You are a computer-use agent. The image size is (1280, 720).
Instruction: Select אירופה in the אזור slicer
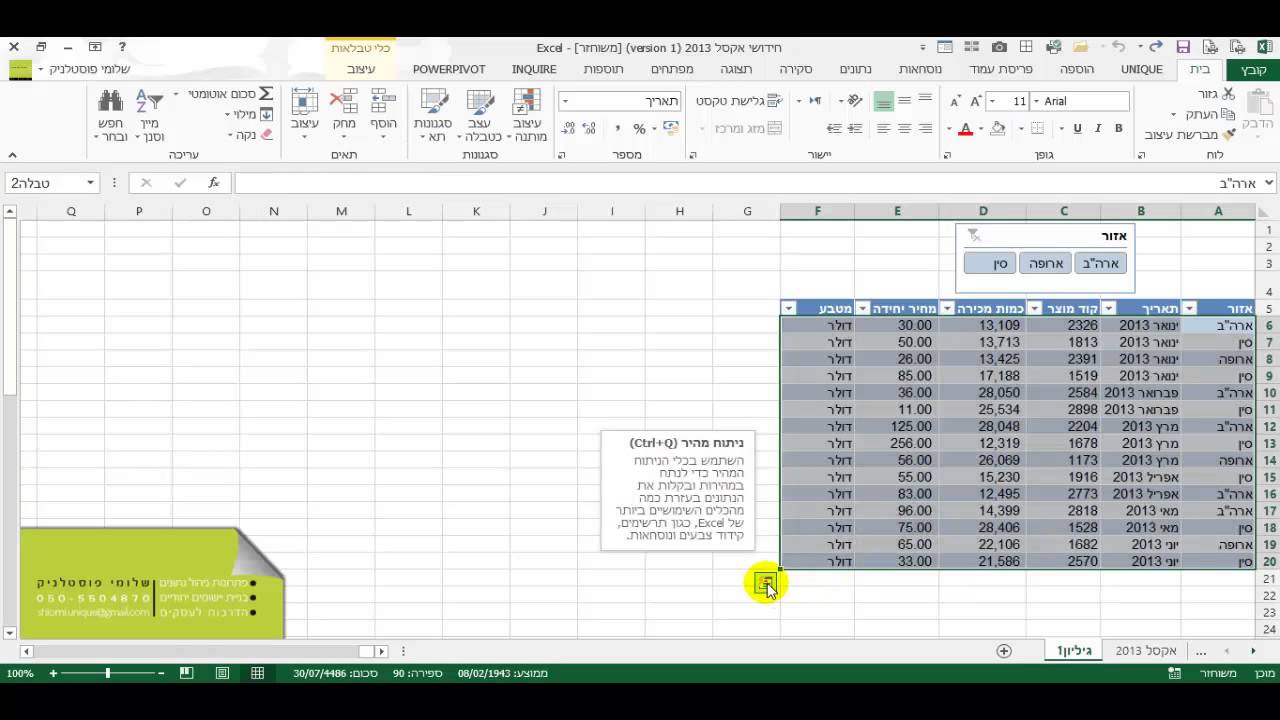pyautogui.click(x=1045, y=263)
